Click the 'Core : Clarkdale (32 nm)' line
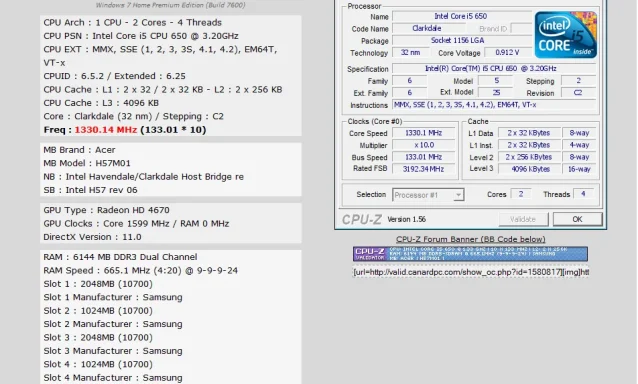This screenshot has width=638, height=384. (x=133, y=117)
